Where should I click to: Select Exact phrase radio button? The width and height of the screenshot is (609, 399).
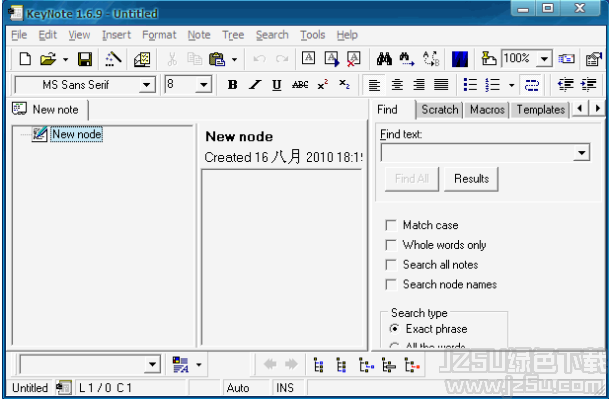pyautogui.click(x=394, y=329)
